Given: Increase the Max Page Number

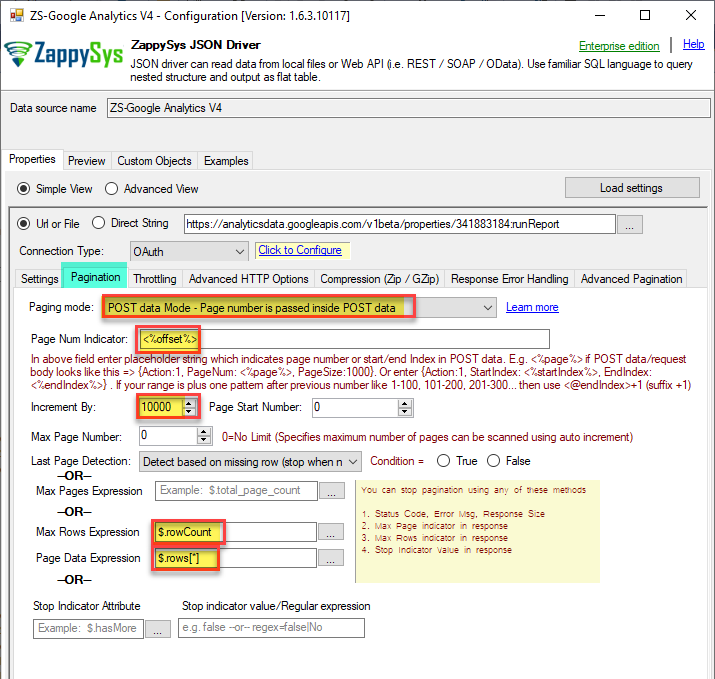Looking at the screenshot, I should (x=204, y=432).
